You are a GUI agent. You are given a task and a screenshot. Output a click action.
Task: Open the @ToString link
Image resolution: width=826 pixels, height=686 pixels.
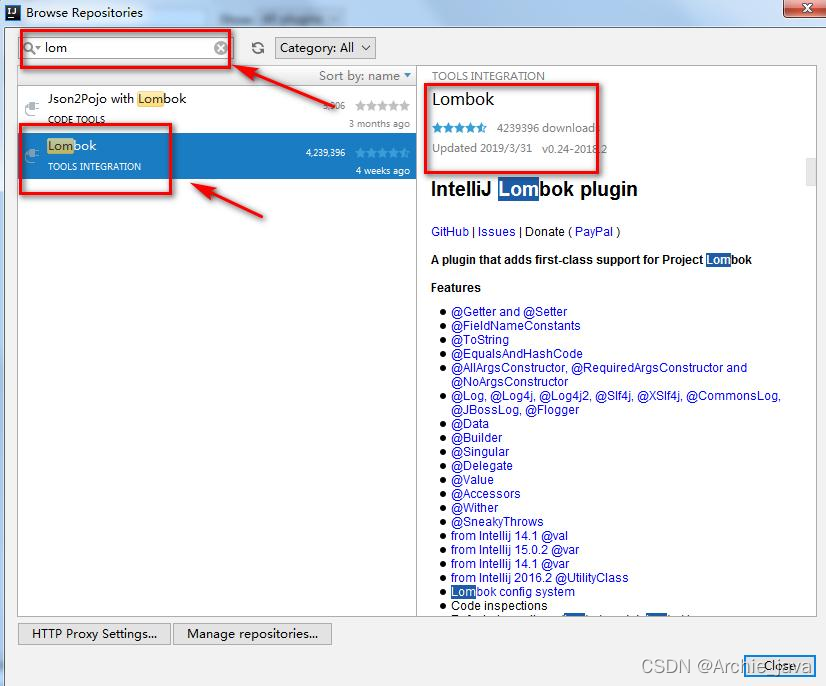pos(480,340)
